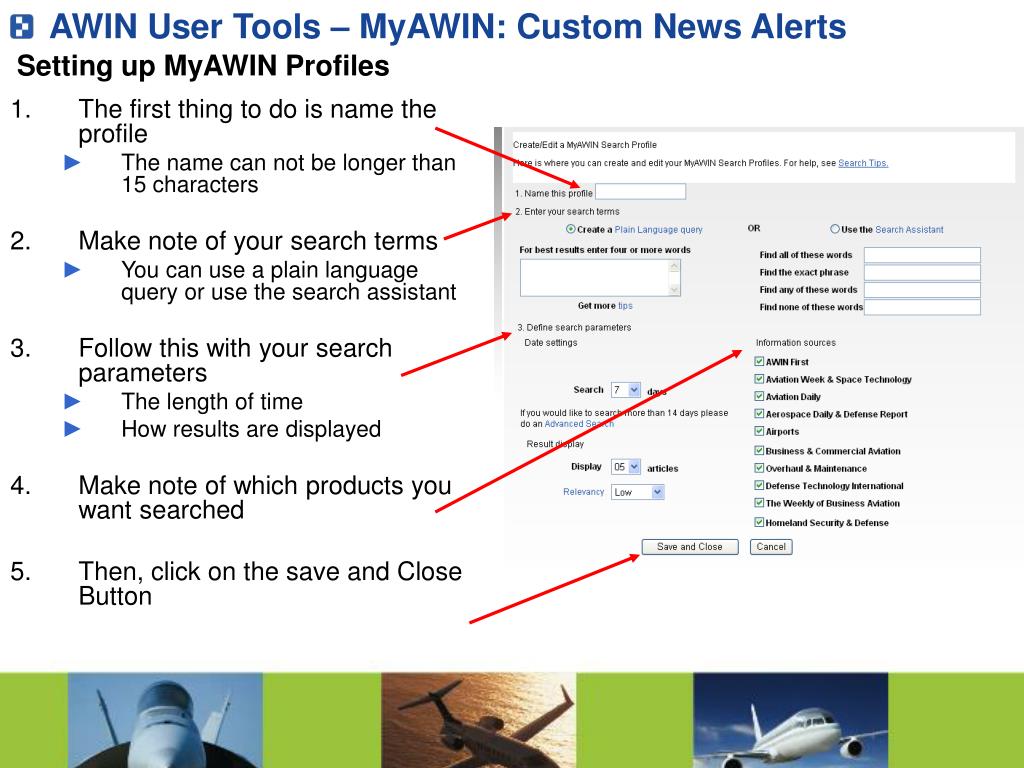Open the Search days dropdown
The image size is (1024, 768).
point(626,390)
